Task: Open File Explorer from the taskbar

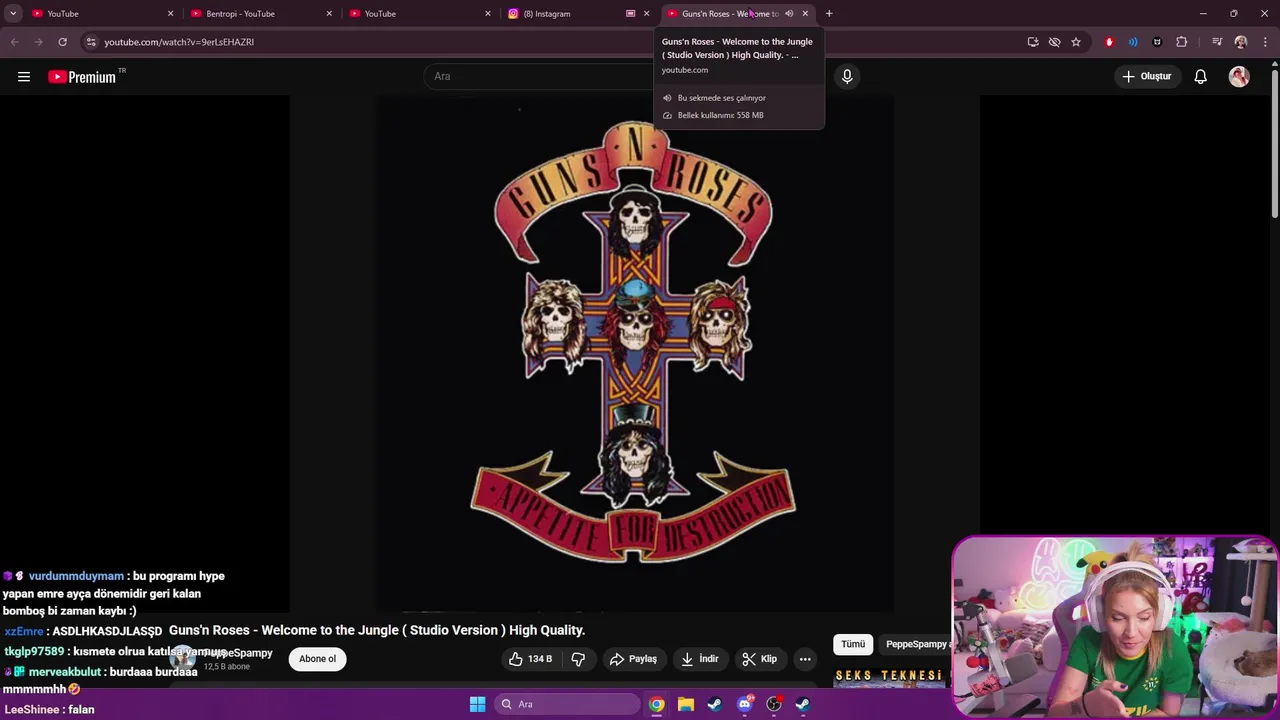Action: tap(685, 704)
